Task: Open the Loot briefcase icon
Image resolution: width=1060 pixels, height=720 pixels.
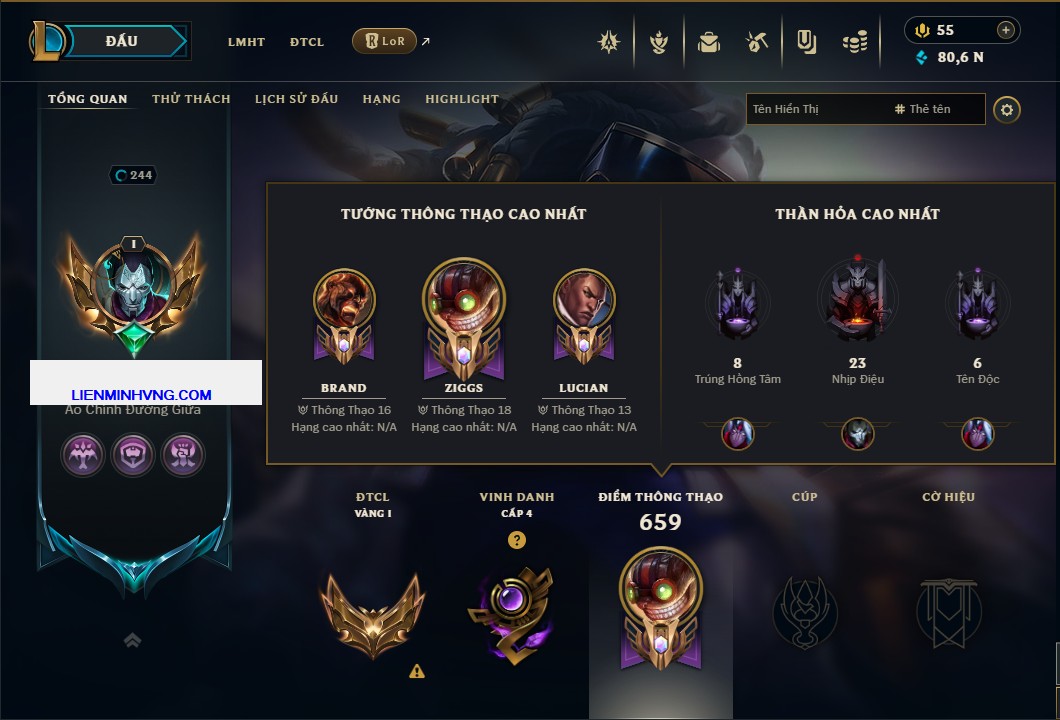Action: coord(708,42)
